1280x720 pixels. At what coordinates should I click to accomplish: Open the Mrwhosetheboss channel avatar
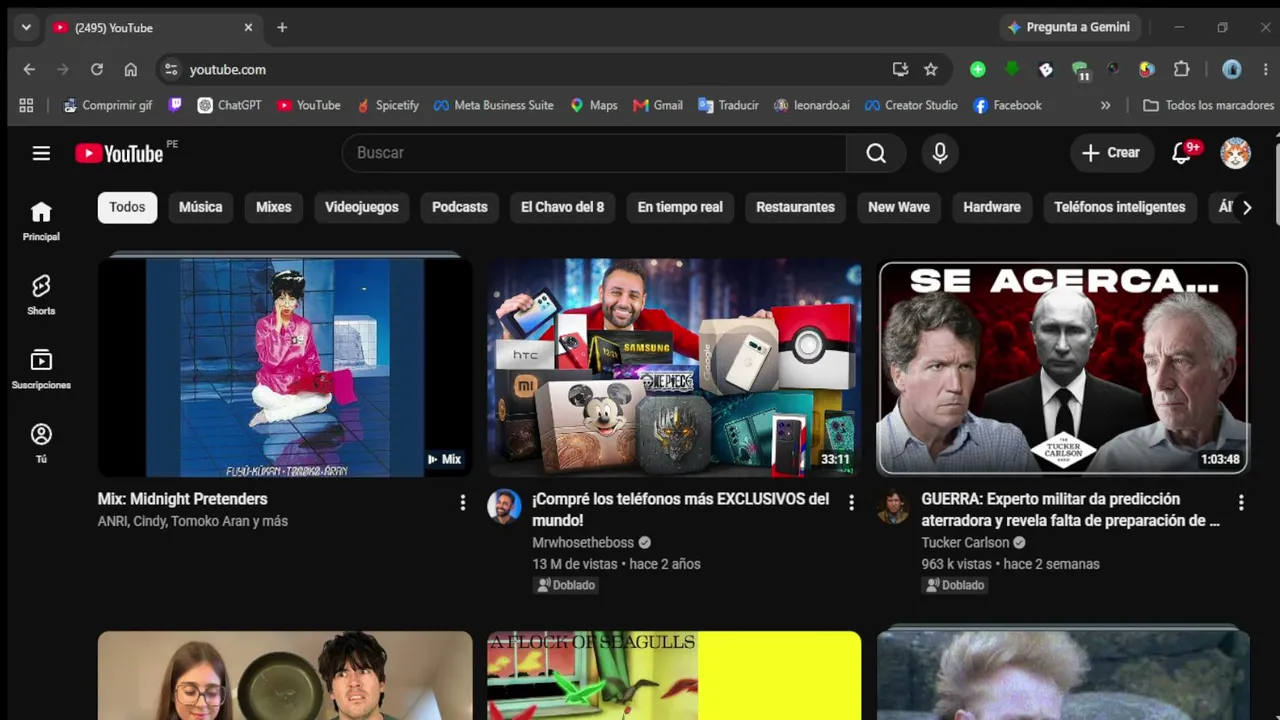pyautogui.click(x=504, y=506)
